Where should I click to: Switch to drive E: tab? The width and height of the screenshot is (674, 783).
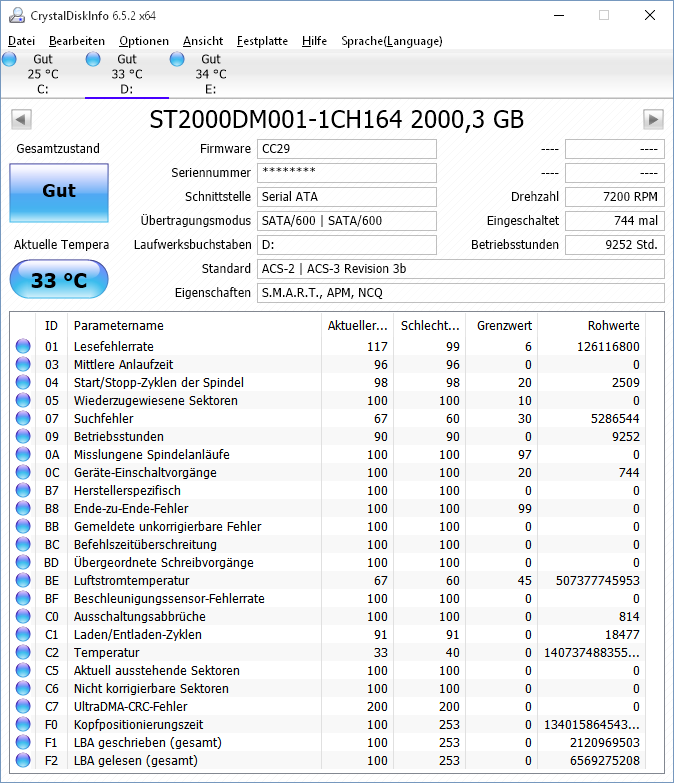211,74
